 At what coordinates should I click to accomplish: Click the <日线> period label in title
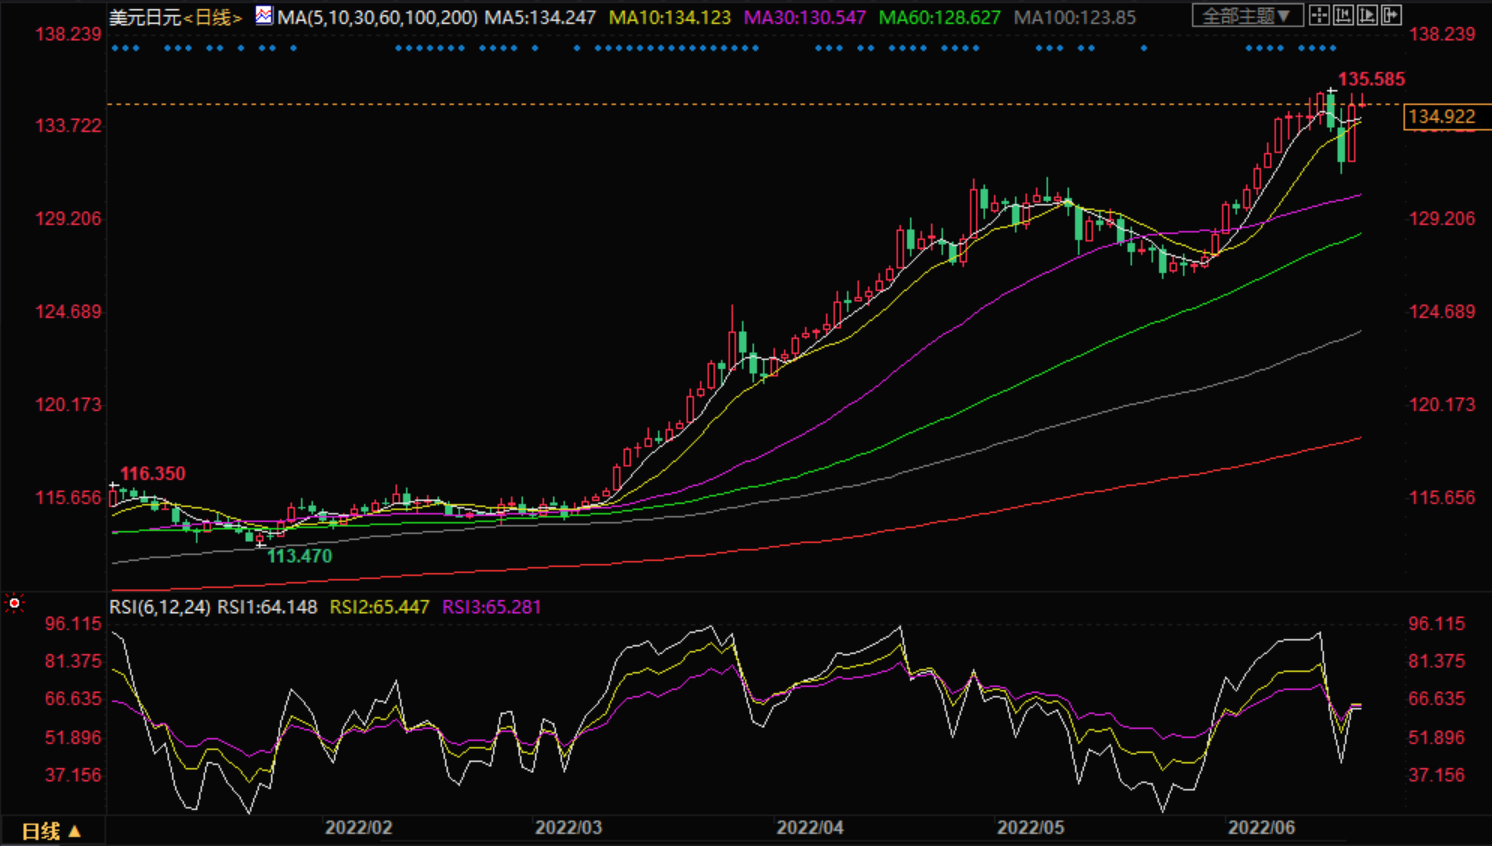click(x=212, y=18)
